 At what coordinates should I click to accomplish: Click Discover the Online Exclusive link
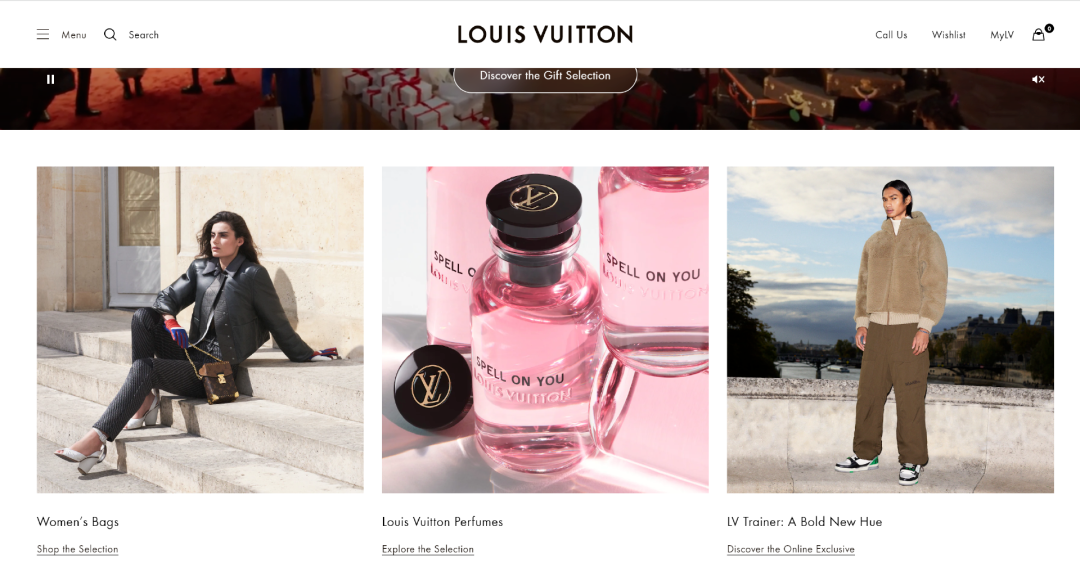point(791,549)
